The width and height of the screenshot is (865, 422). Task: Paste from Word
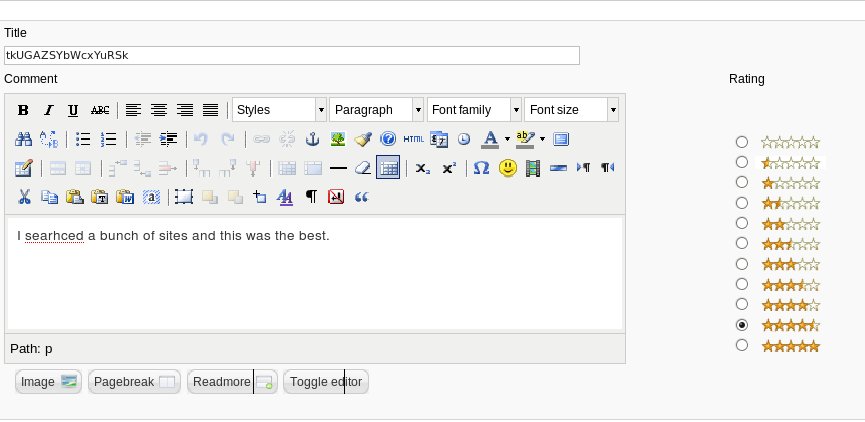pyautogui.click(x=125, y=196)
